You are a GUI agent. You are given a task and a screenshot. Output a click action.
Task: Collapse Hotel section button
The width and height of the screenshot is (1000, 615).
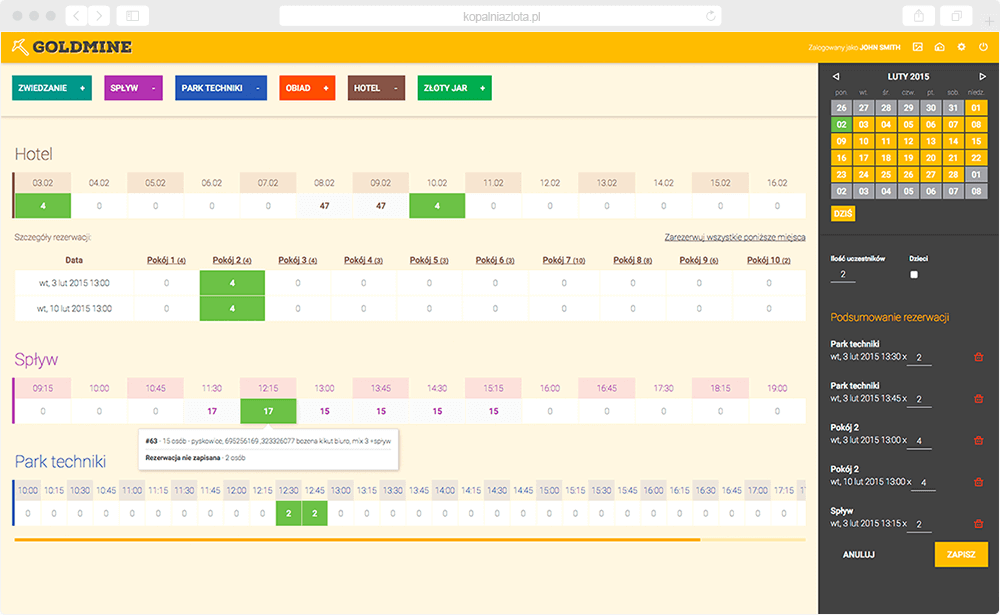[376, 88]
